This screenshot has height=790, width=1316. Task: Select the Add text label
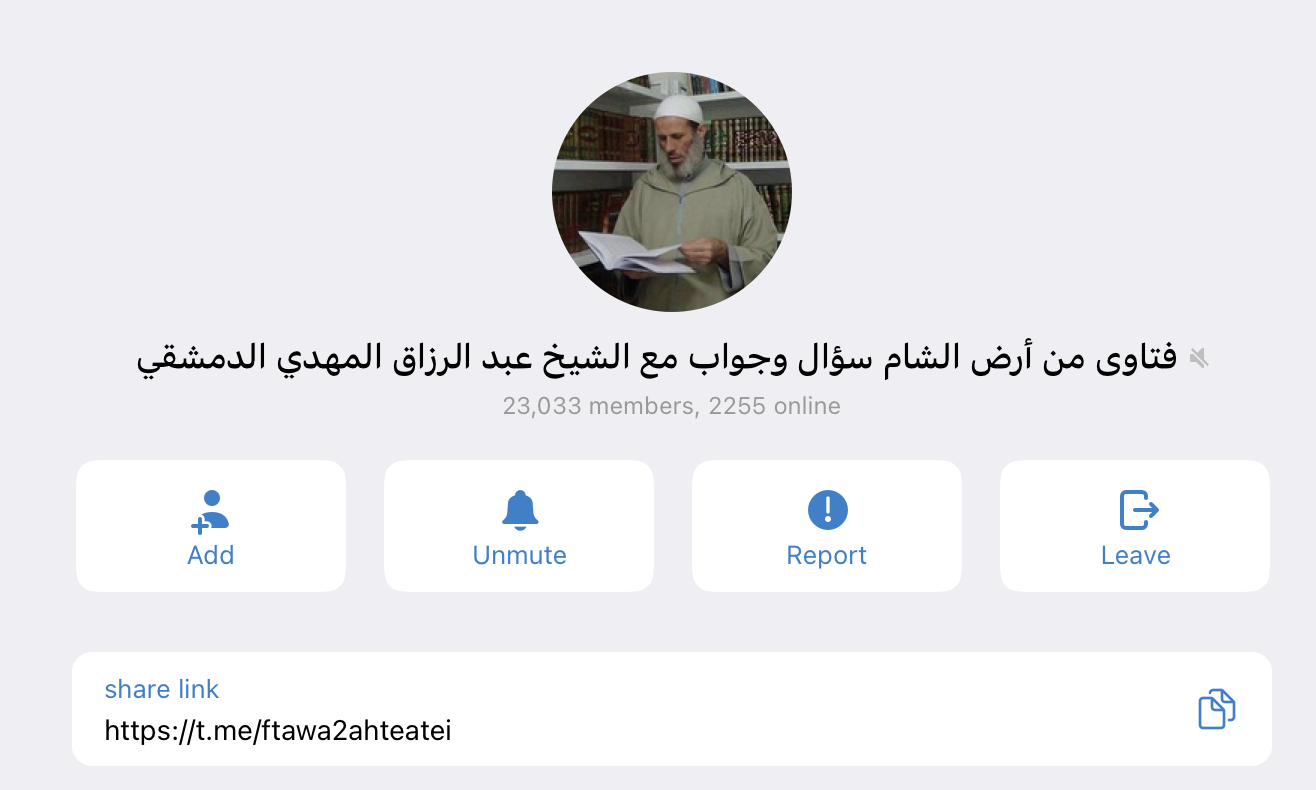pyautogui.click(x=210, y=555)
